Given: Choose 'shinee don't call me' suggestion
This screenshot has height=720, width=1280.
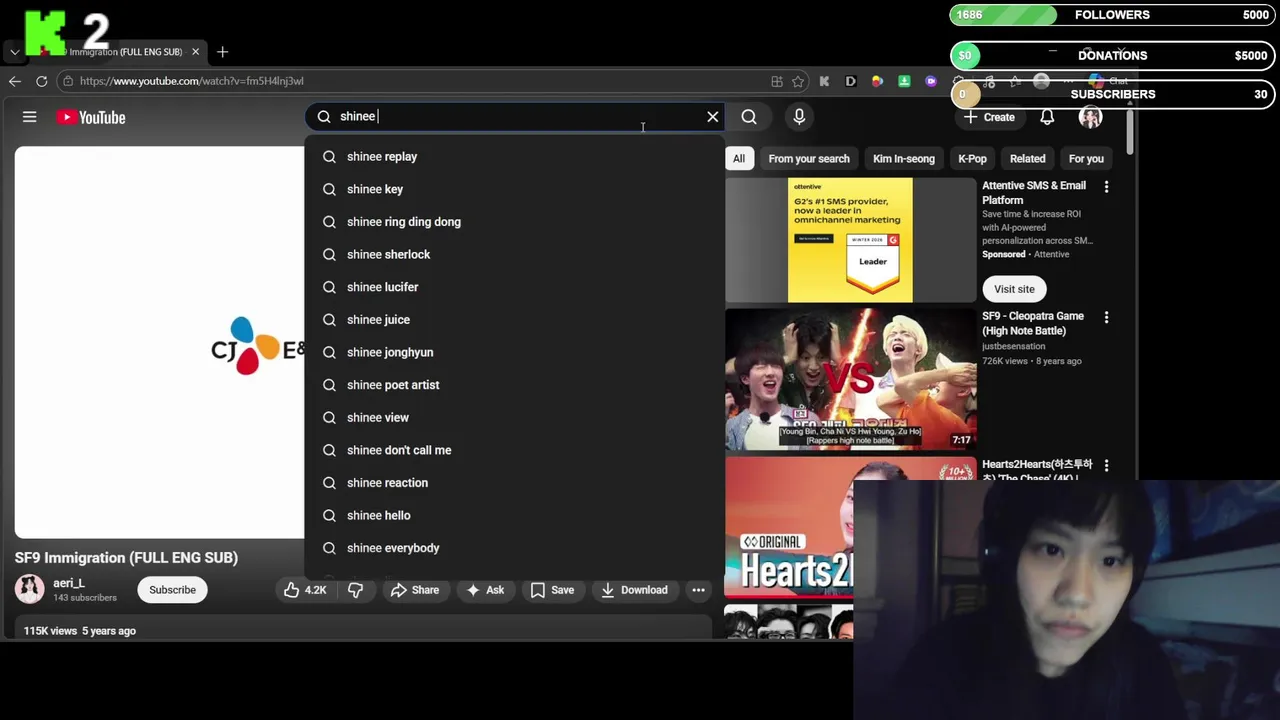Looking at the screenshot, I should tap(514, 450).
